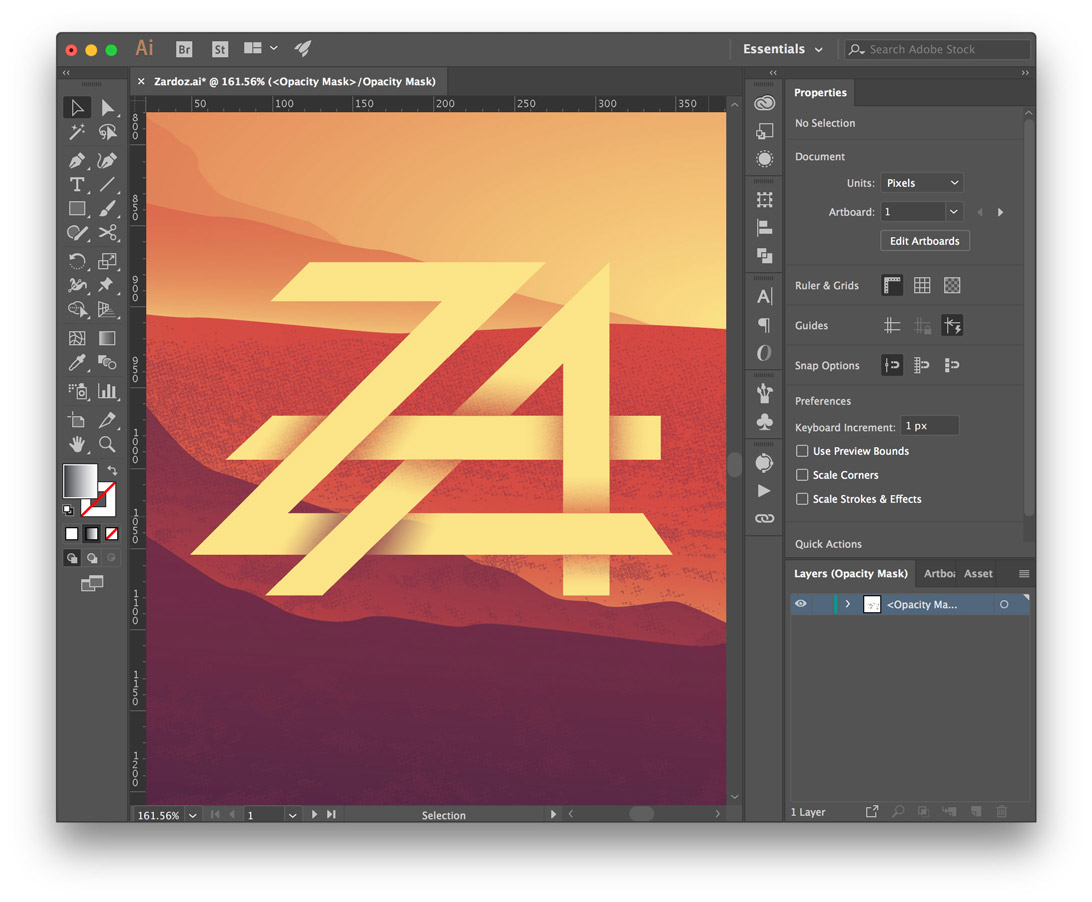Select the Scissors tool
The image size is (1092, 902).
tap(107, 233)
